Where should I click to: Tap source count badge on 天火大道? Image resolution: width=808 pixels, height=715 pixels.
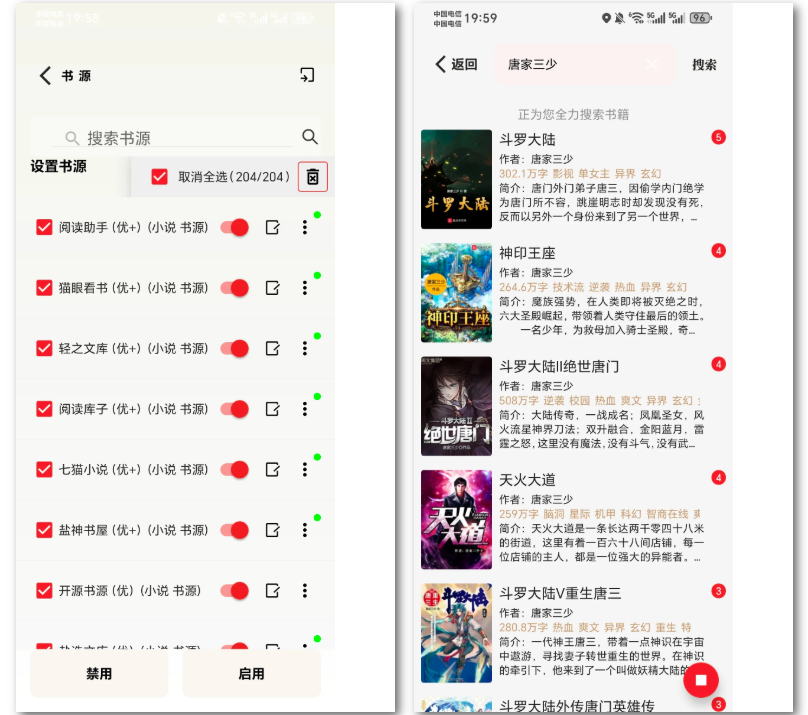coord(718,478)
